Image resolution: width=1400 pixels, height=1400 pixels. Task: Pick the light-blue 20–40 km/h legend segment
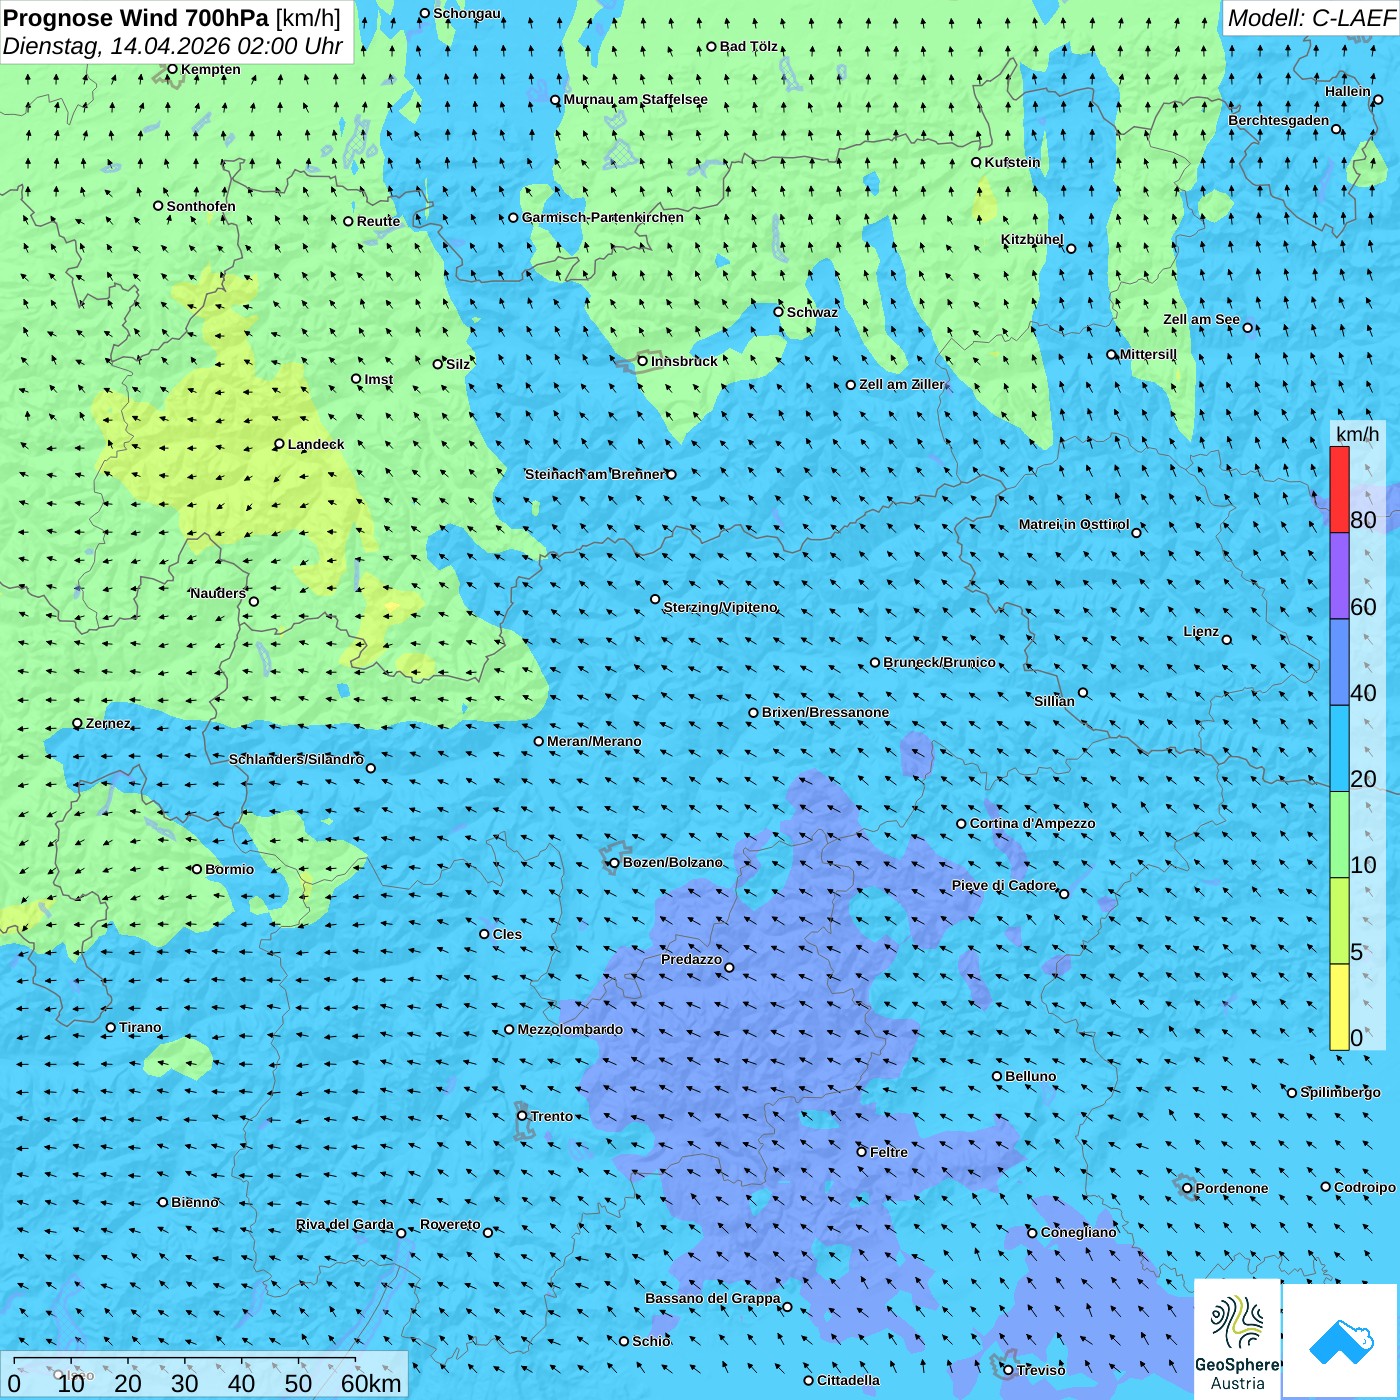[1339, 749]
